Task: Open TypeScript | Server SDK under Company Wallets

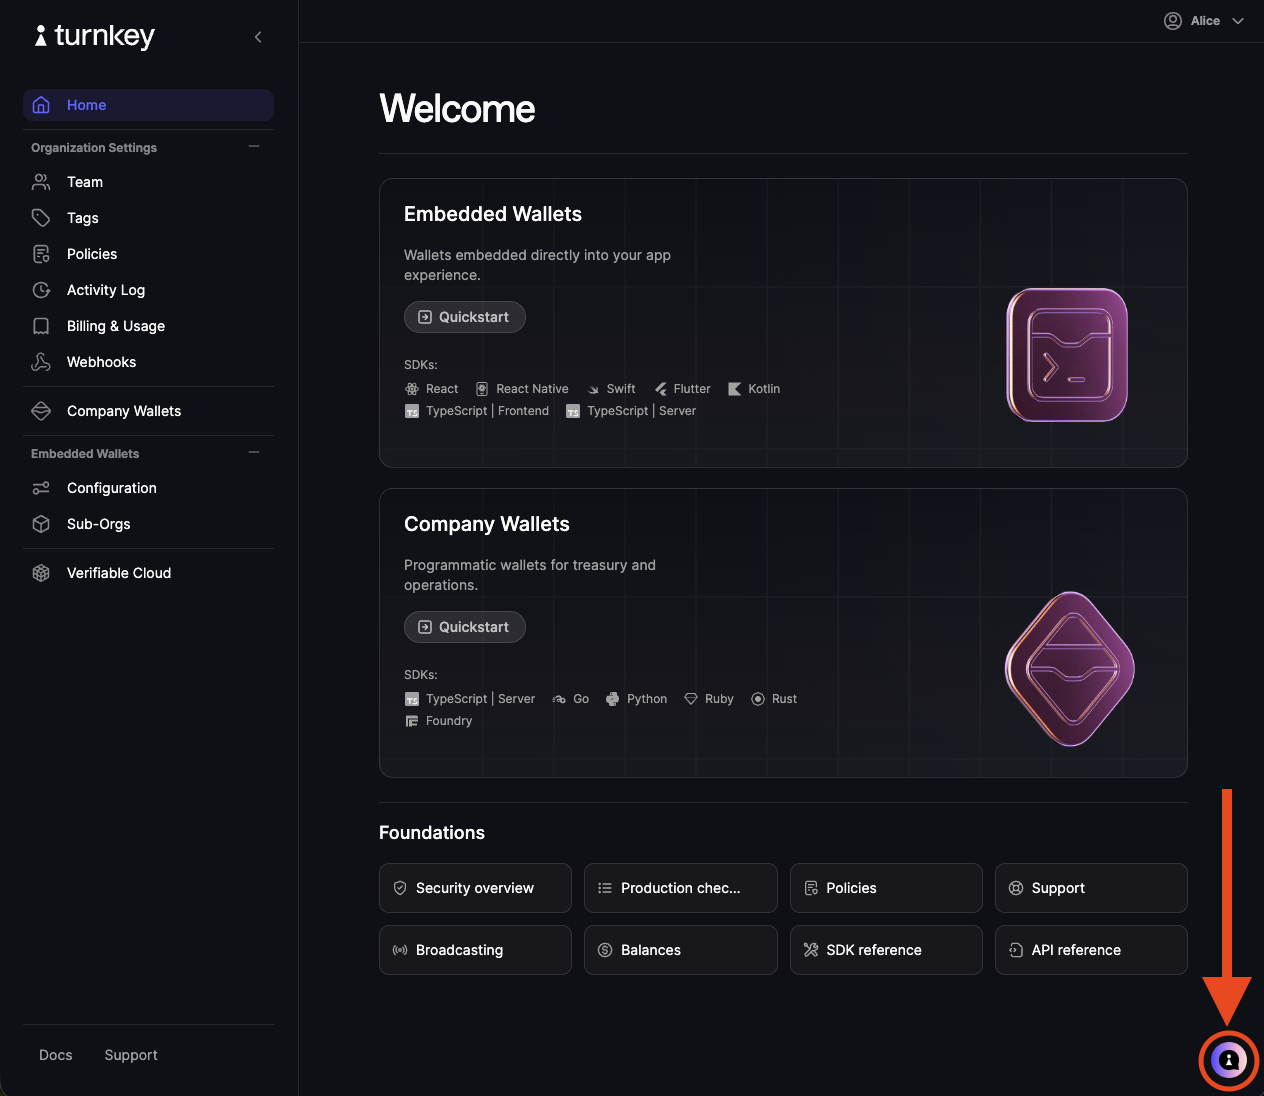Action: 470,699
